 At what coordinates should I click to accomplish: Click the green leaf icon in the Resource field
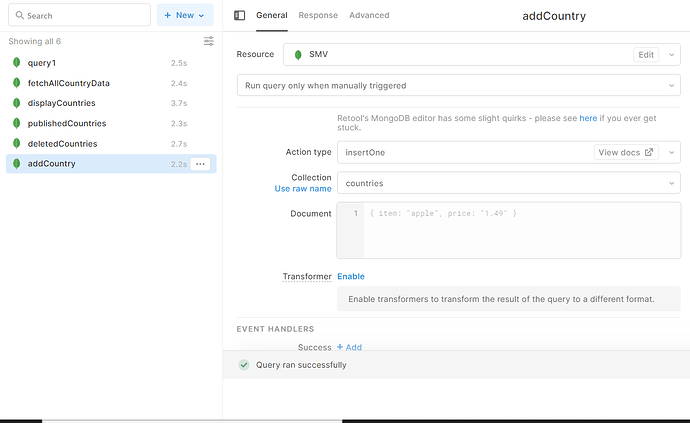coord(298,55)
